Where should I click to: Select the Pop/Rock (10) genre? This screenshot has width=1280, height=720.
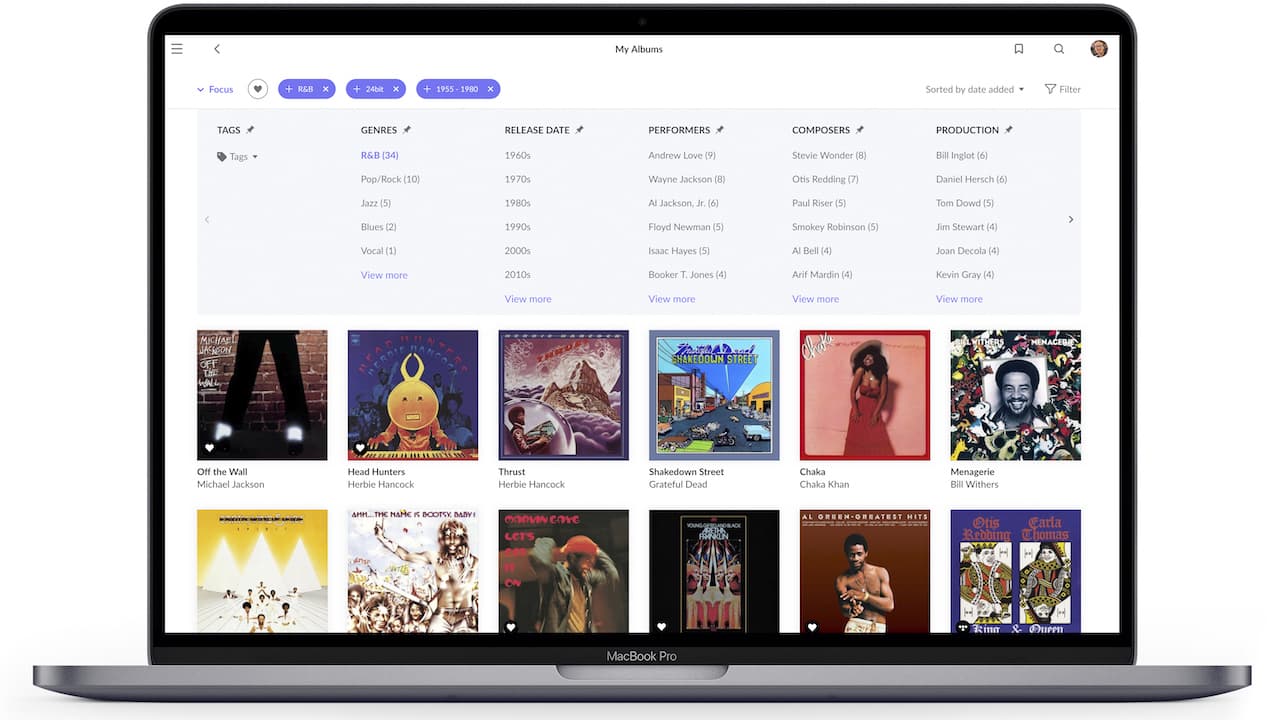390,179
